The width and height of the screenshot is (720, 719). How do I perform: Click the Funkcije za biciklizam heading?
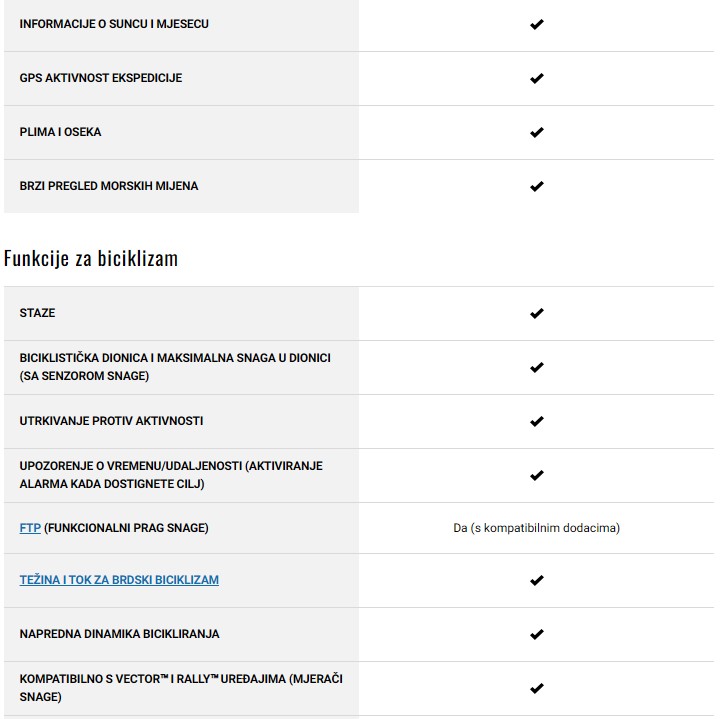[x=91, y=258]
